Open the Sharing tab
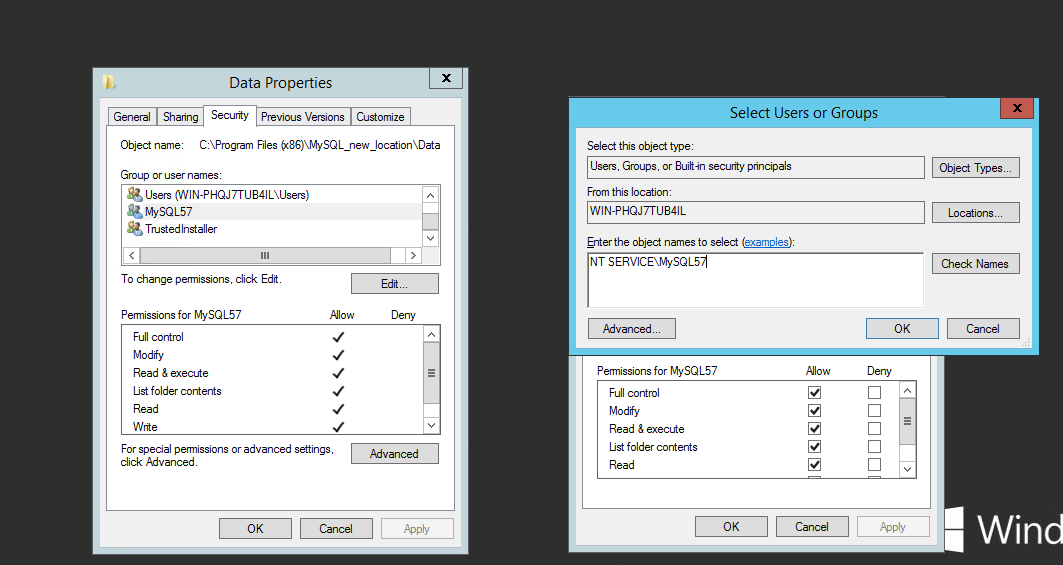The width and height of the screenshot is (1063, 565). pos(180,117)
